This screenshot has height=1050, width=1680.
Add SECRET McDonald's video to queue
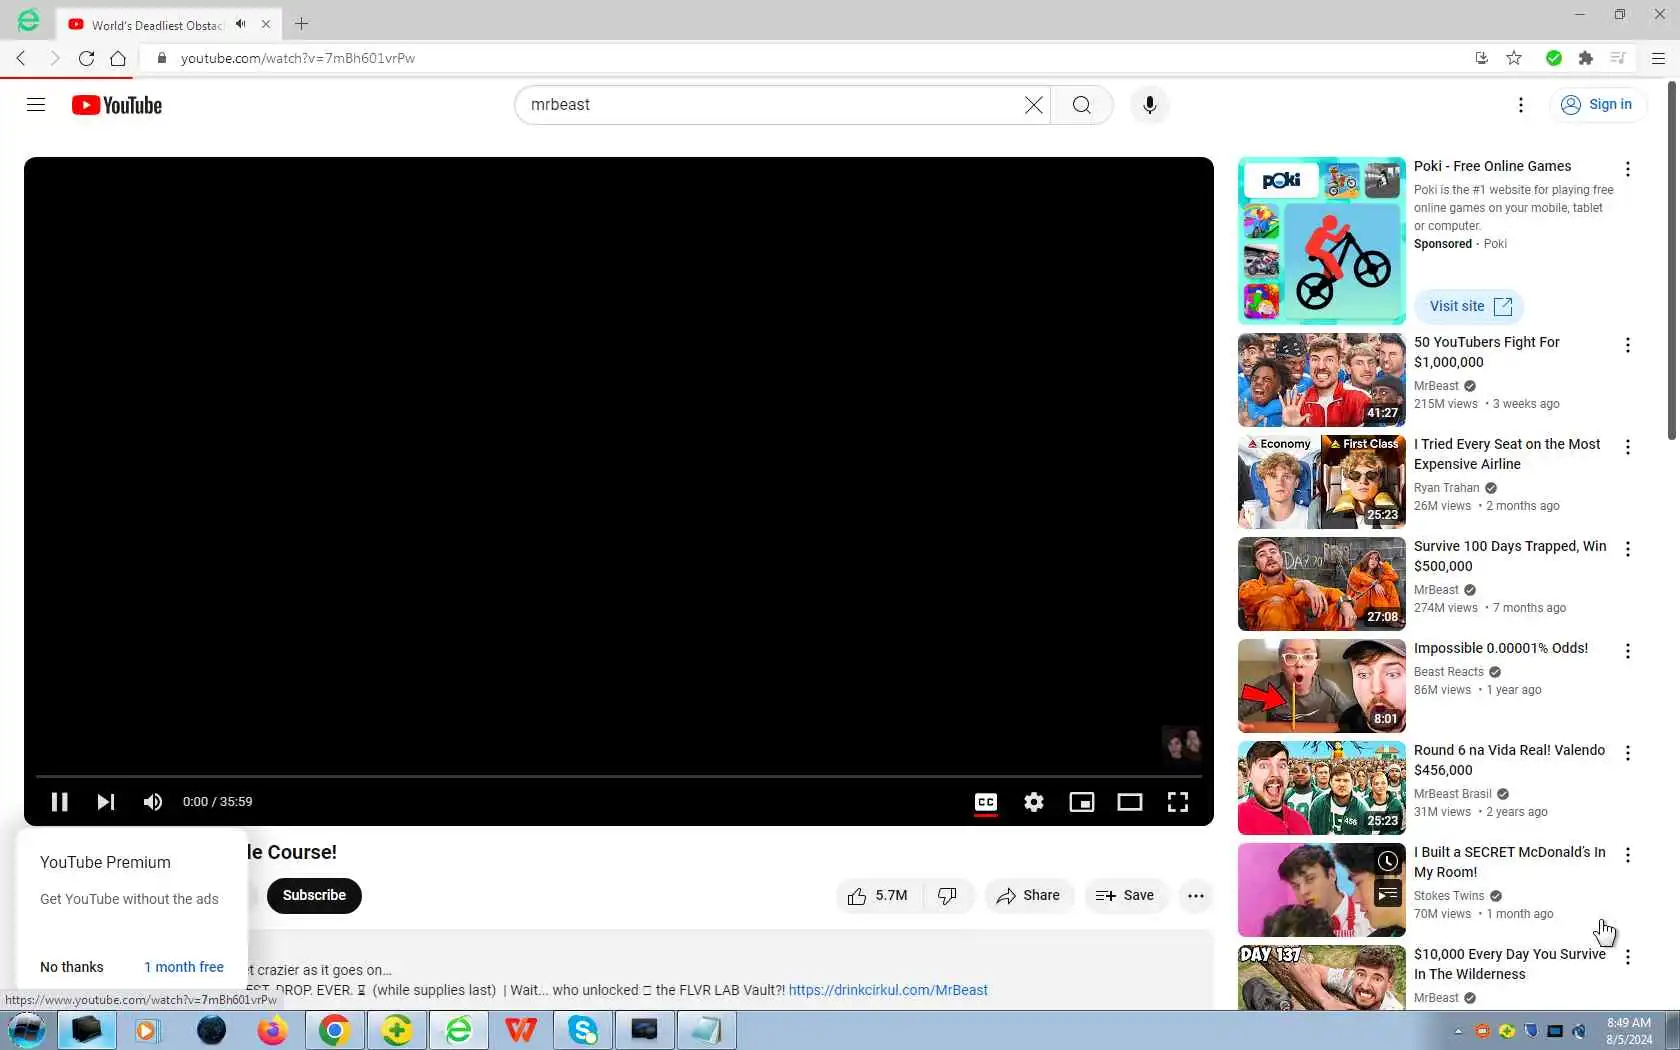(x=1388, y=894)
